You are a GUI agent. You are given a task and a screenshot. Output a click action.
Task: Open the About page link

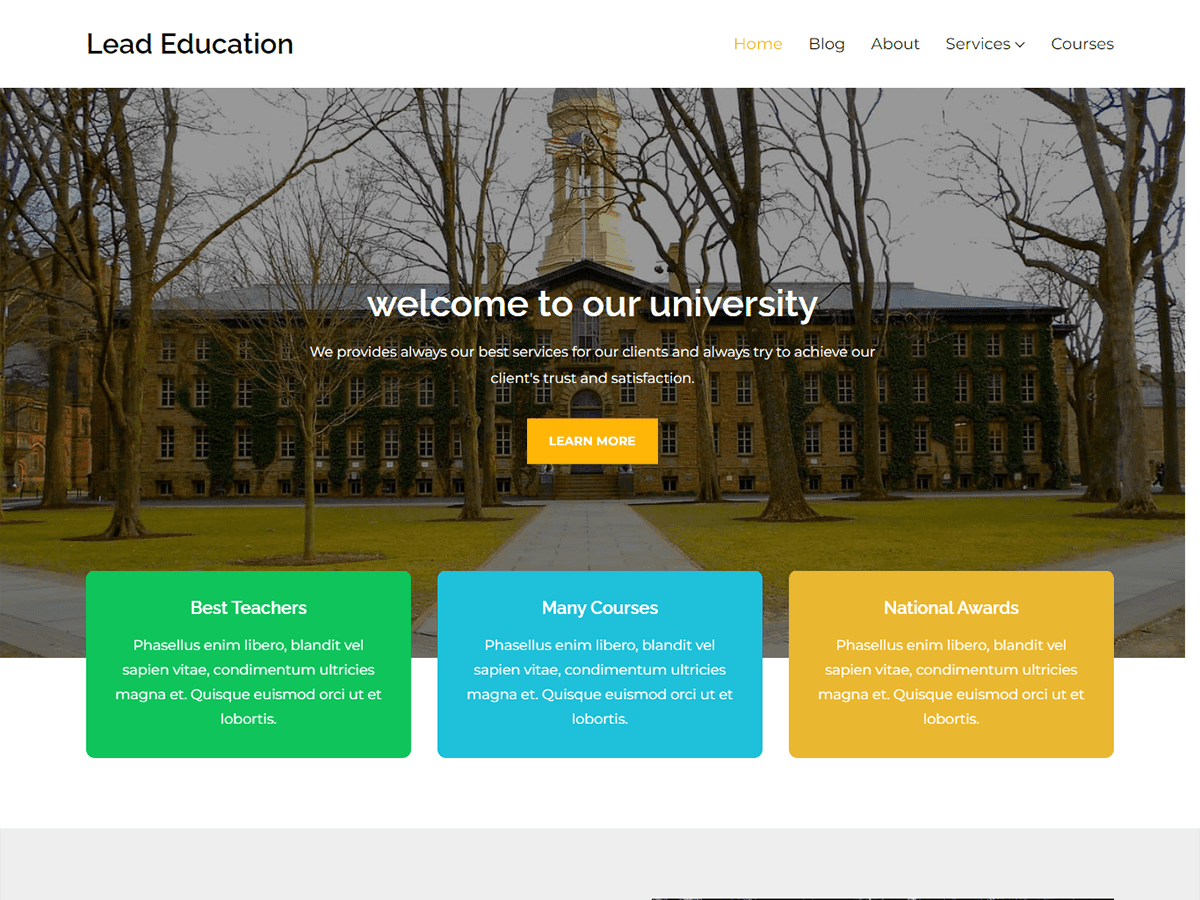[894, 44]
